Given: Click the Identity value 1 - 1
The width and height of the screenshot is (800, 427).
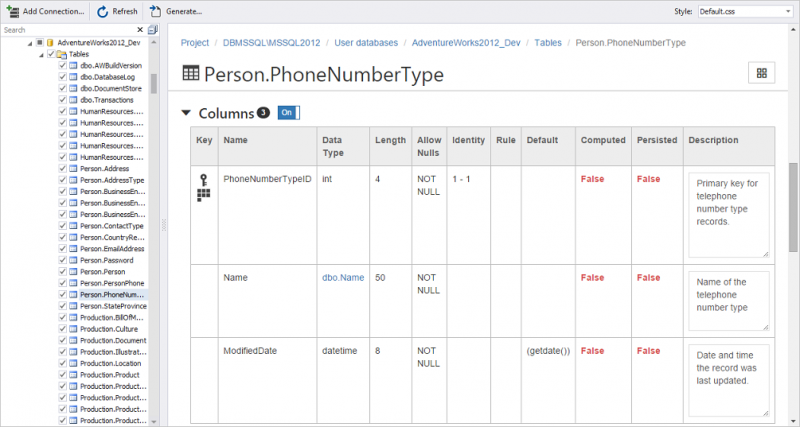Looking at the screenshot, I should tap(461, 179).
